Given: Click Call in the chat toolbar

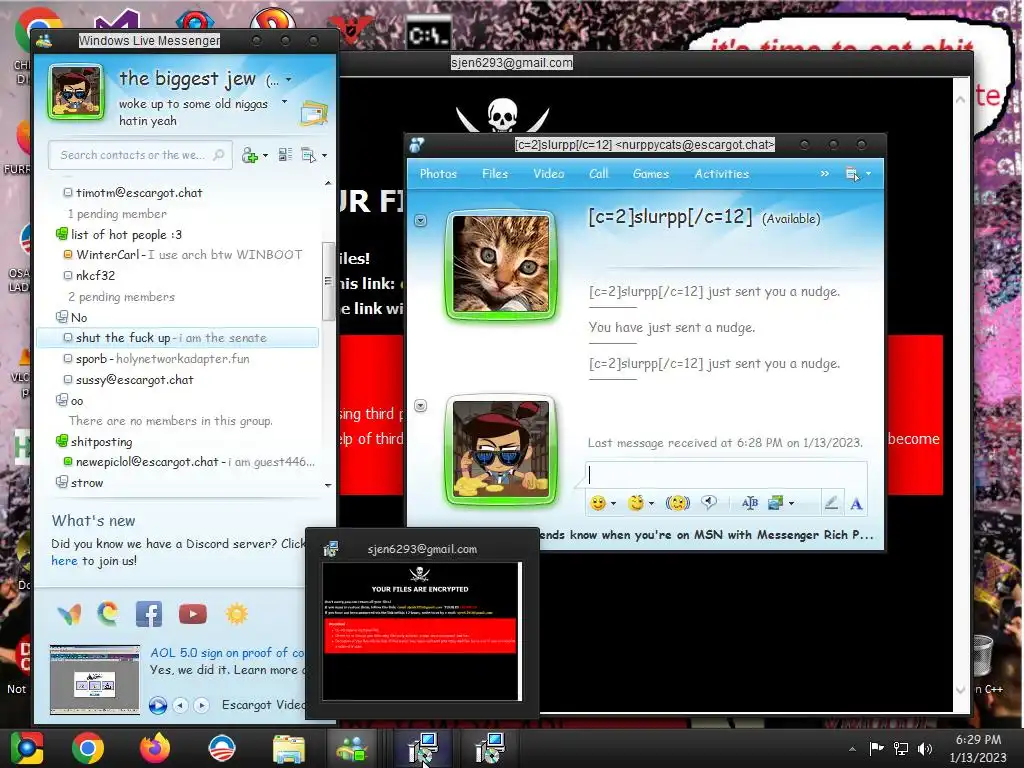Looking at the screenshot, I should 598,174.
